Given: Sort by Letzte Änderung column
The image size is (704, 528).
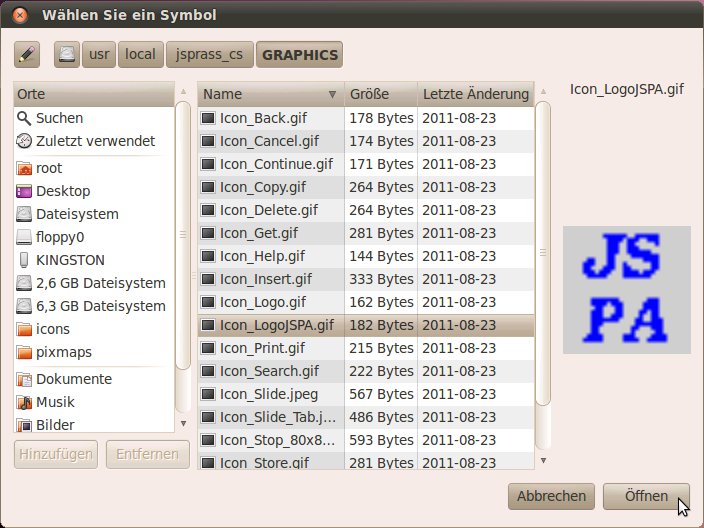Looking at the screenshot, I should click(475, 94).
